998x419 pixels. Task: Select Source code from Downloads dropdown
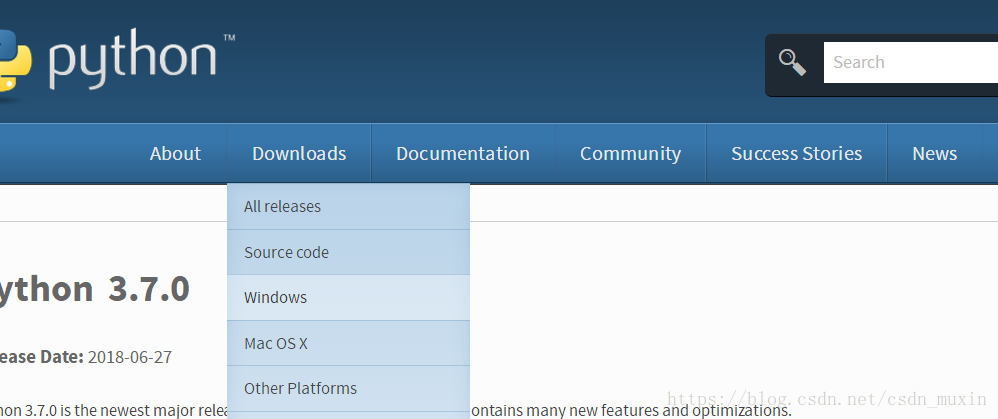pos(348,252)
